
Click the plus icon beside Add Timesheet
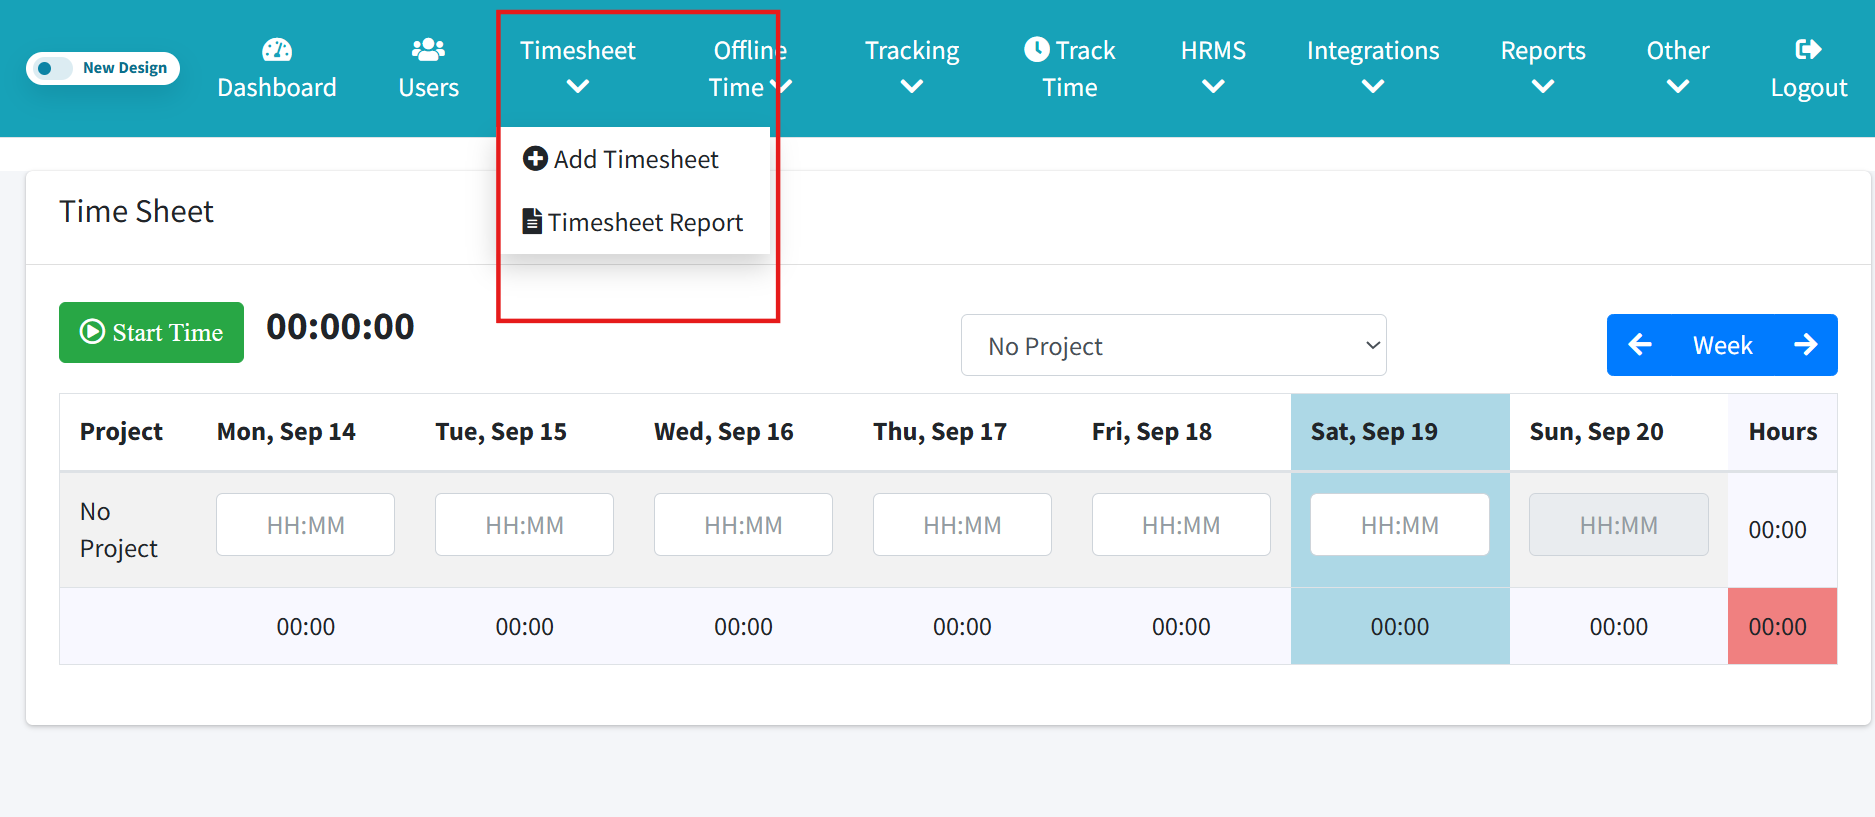(x=535, y=158)
